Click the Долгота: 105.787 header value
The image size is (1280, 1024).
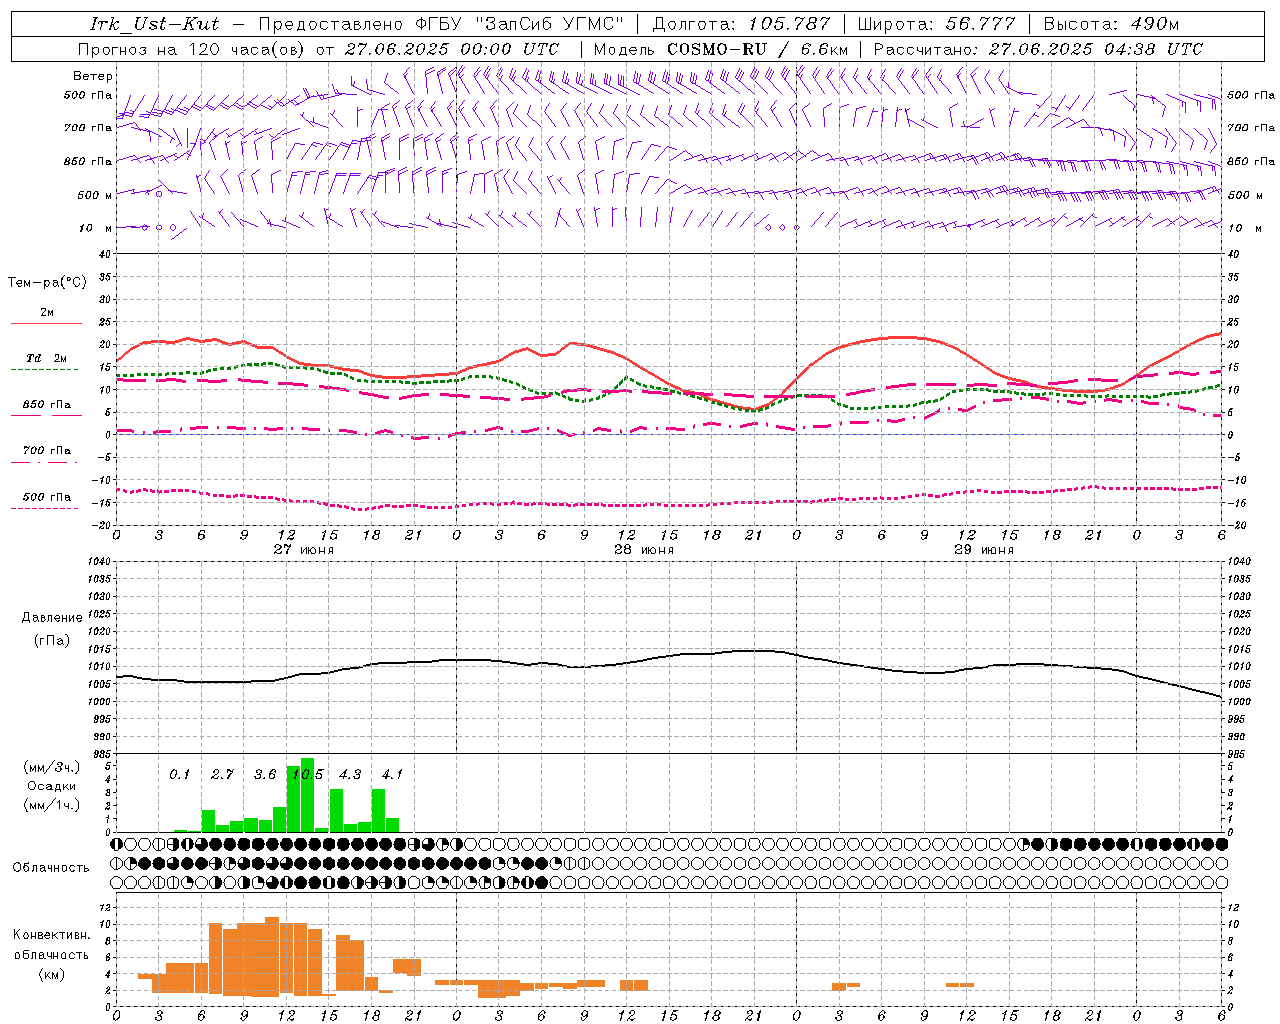[741, 24]
